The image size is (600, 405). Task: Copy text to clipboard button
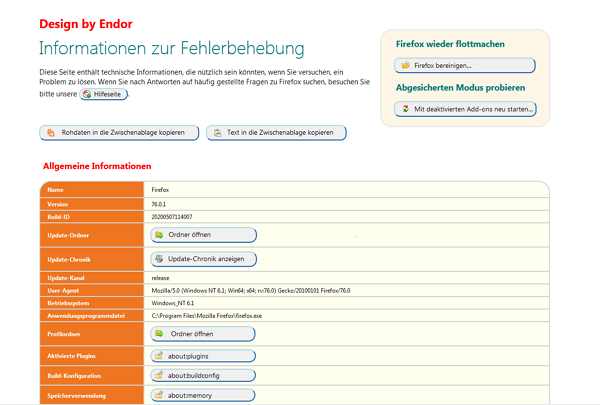click(x=276, y=133)
